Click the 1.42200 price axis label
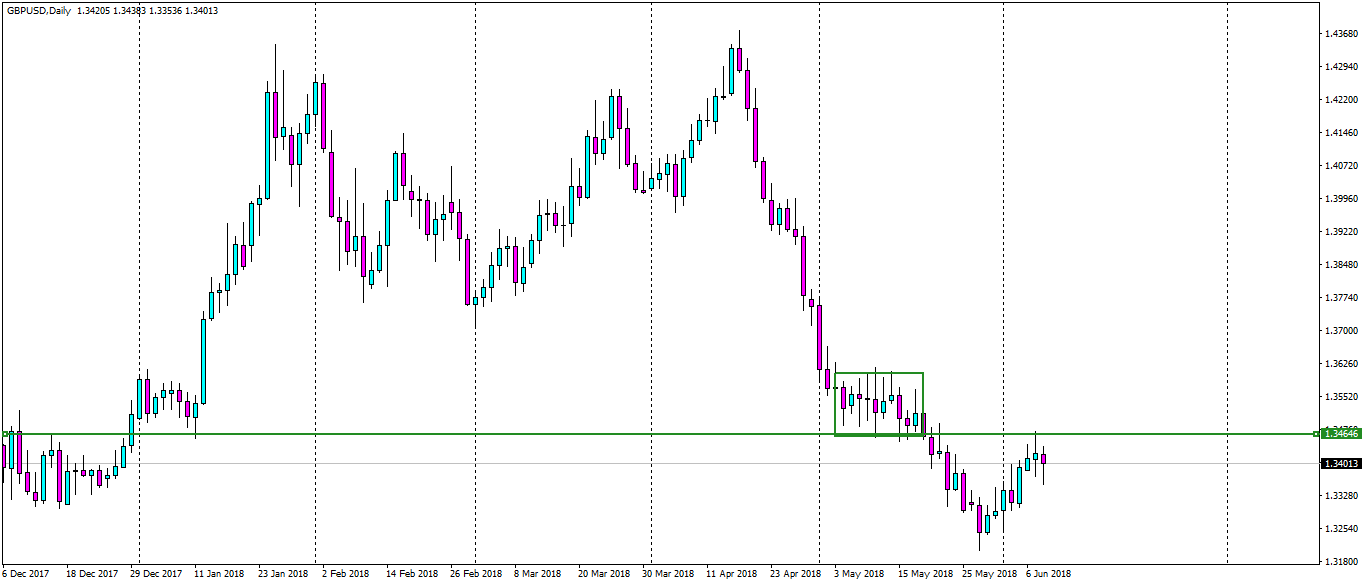The height and width of the screenshot is (585, 1362). pyautogui.click(x=1340, y=100)
